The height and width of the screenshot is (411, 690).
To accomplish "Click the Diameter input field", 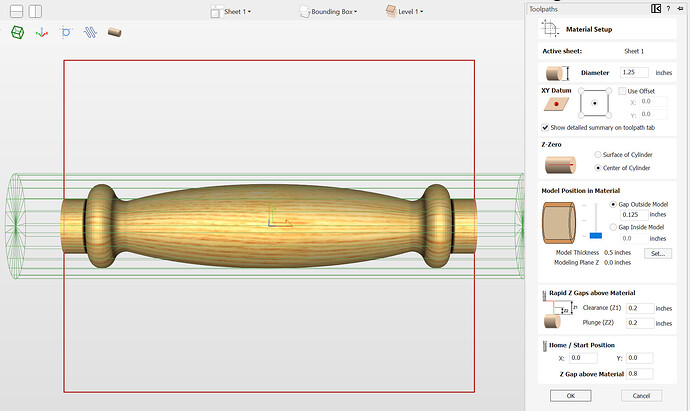I will (634, 72).
